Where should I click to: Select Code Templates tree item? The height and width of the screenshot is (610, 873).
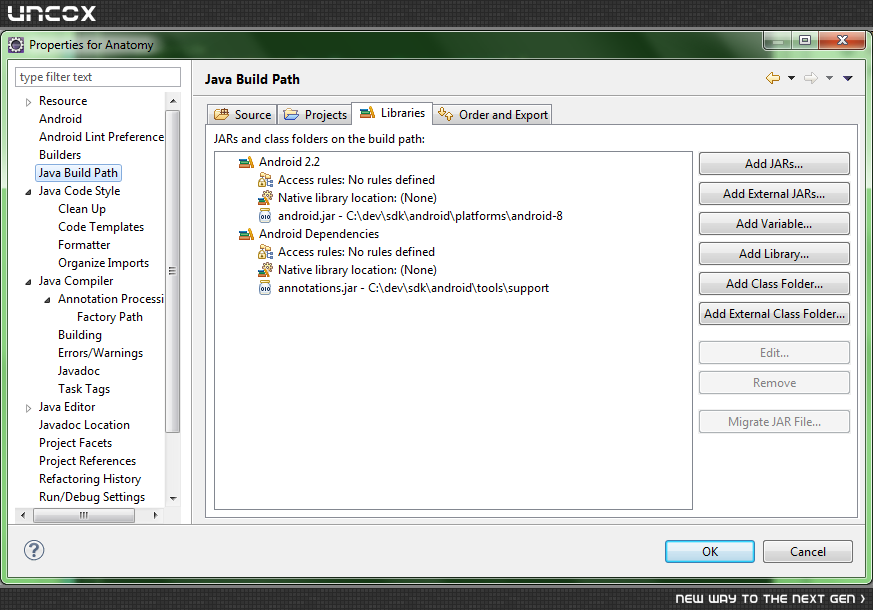pyautogui.click(x=101, y=227)
